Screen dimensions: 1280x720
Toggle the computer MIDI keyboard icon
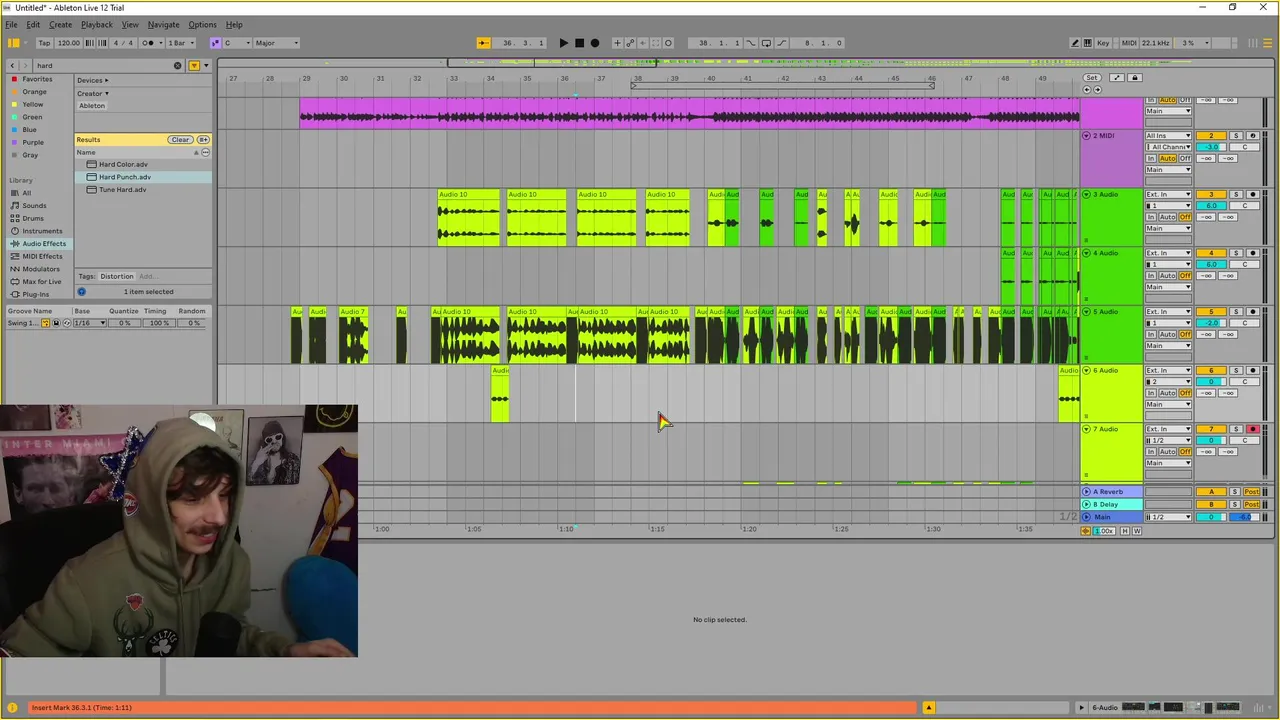point(1087,43)
